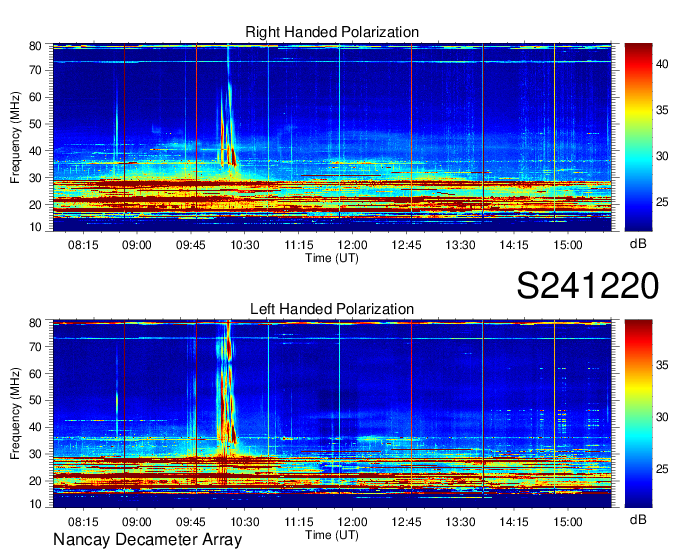
Task: Click the 12:45 tick of Right Handed plot
Action: point(406,245)
